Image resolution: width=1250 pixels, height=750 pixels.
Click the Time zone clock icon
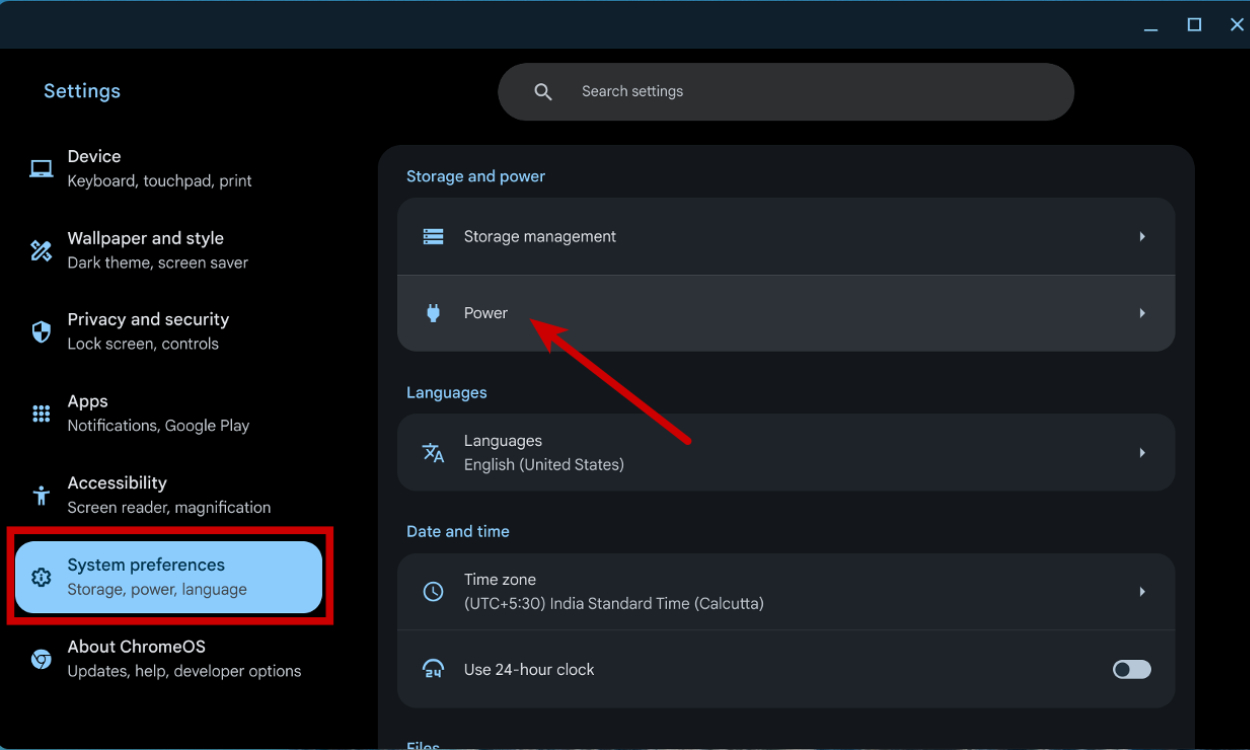tap(433, 591)
